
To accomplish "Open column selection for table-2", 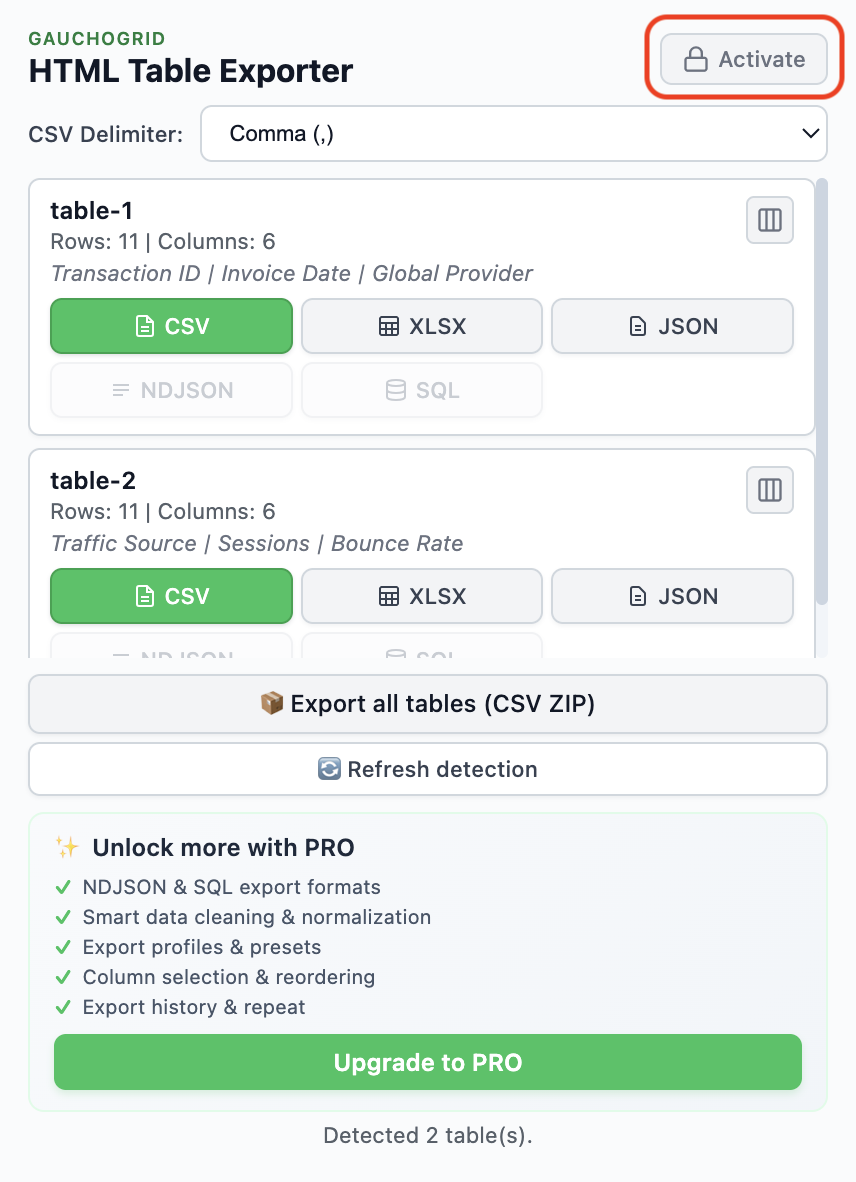I will [769, 490].
